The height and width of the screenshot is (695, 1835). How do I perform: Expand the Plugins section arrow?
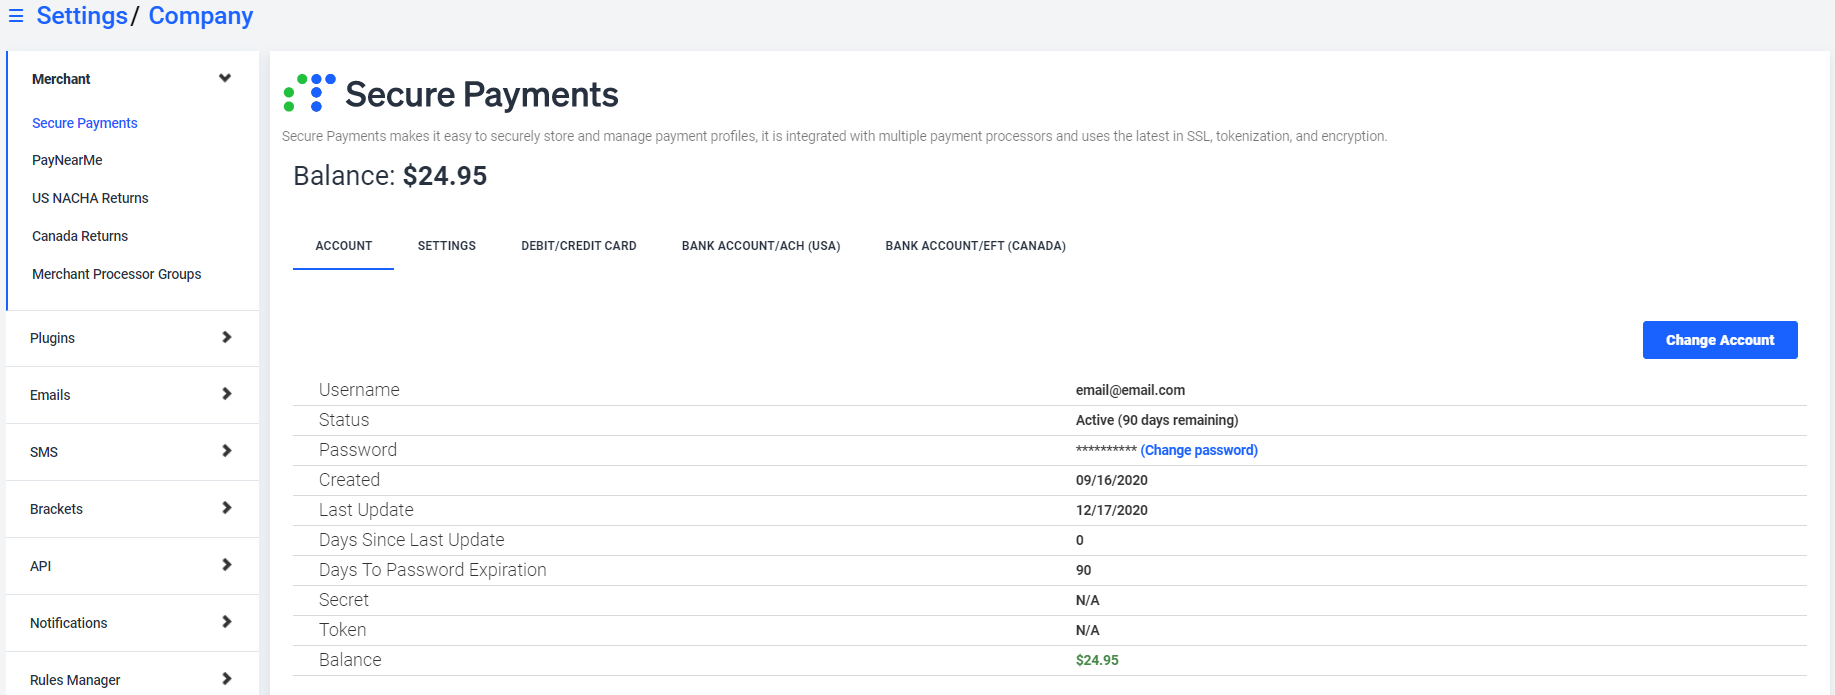(226, 337)
